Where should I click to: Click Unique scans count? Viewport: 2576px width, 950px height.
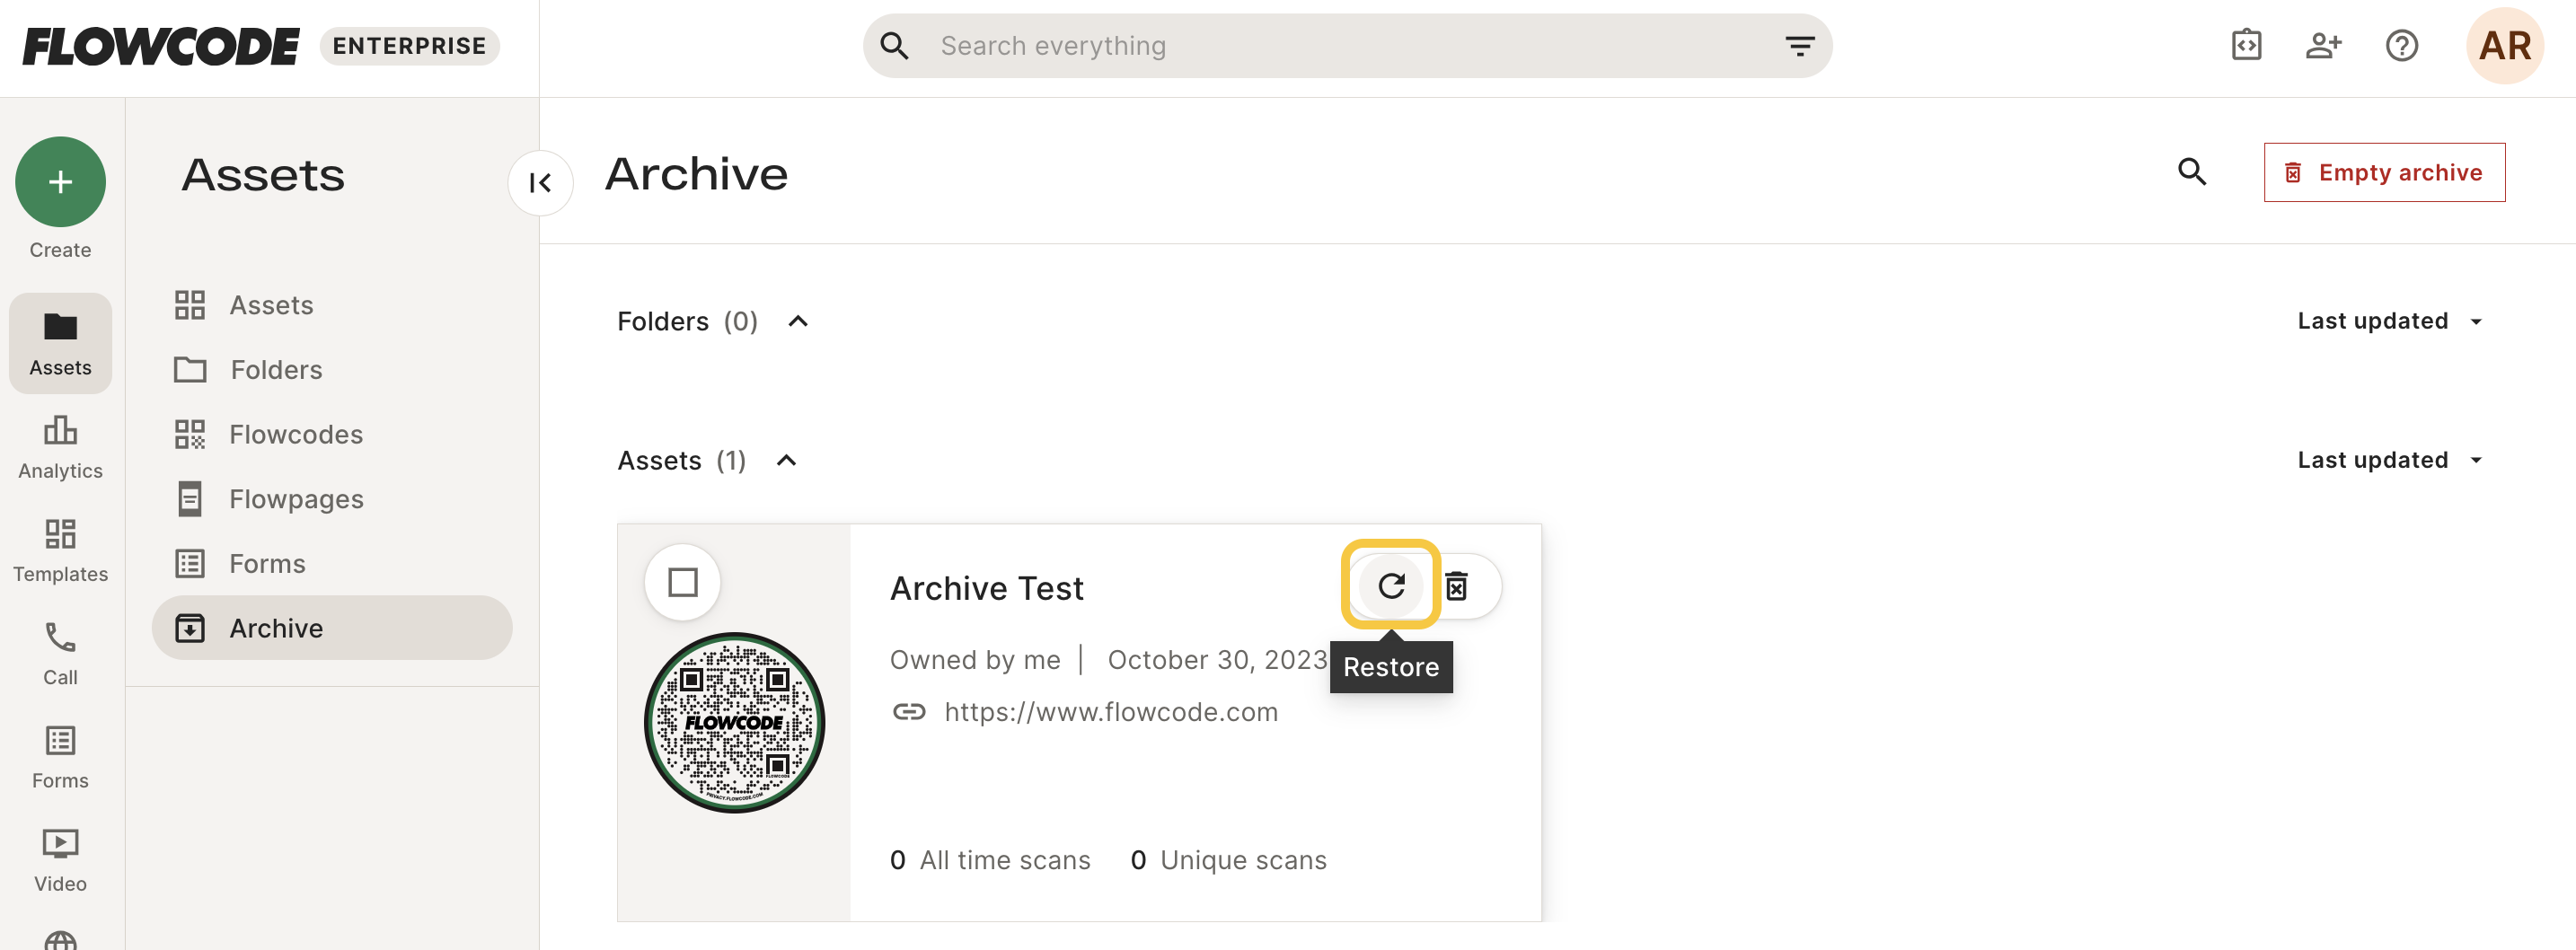point(1228,860)
